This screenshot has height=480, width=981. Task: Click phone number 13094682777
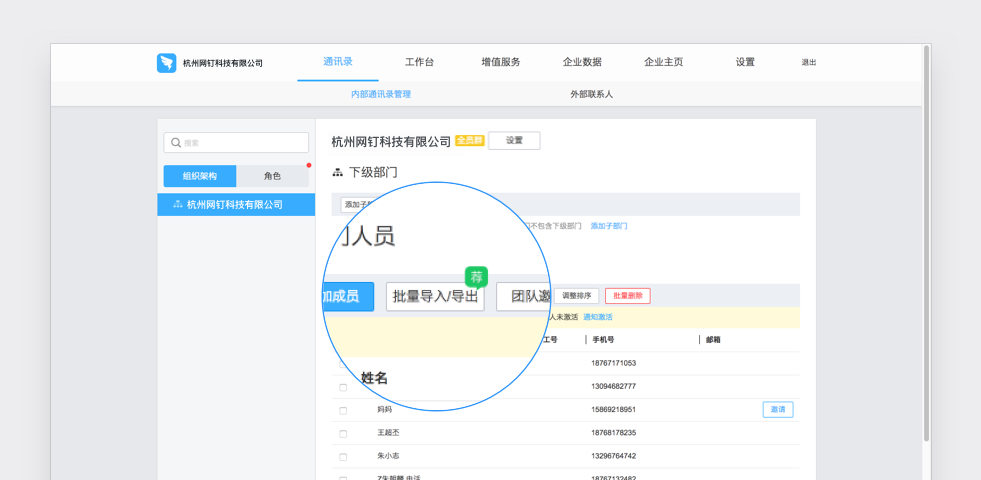[x=614, y=387]
